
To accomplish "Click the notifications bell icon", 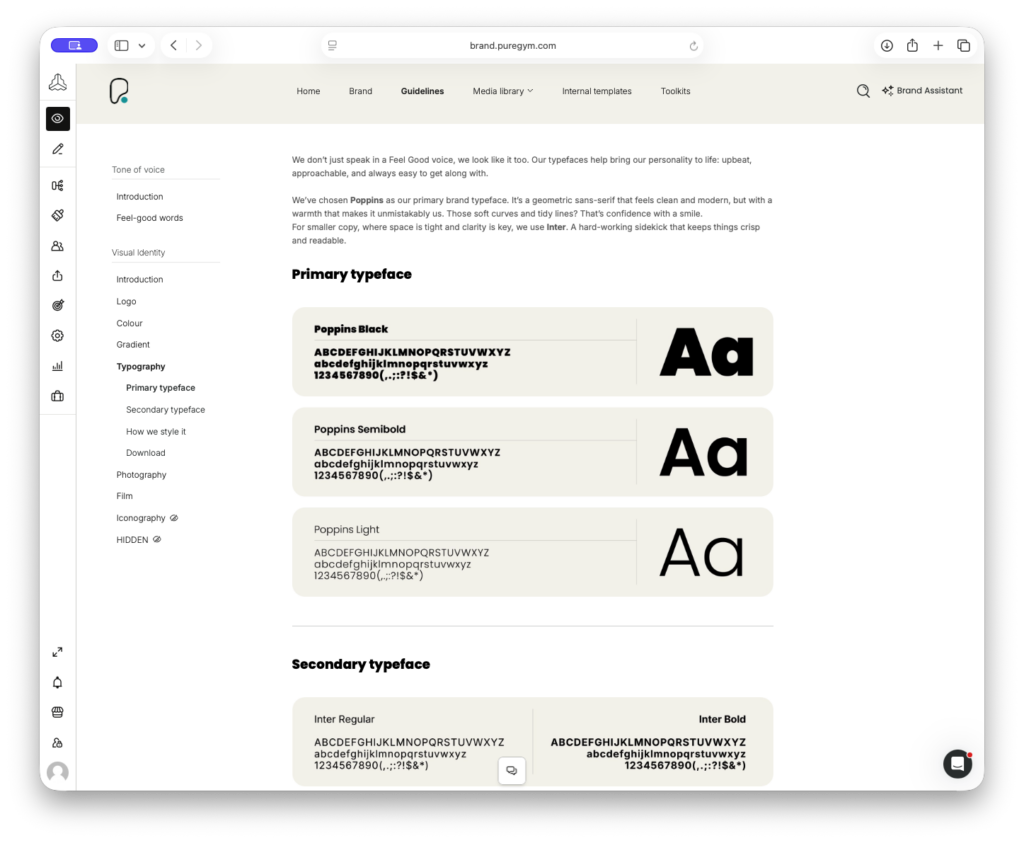I will (57, 682).
